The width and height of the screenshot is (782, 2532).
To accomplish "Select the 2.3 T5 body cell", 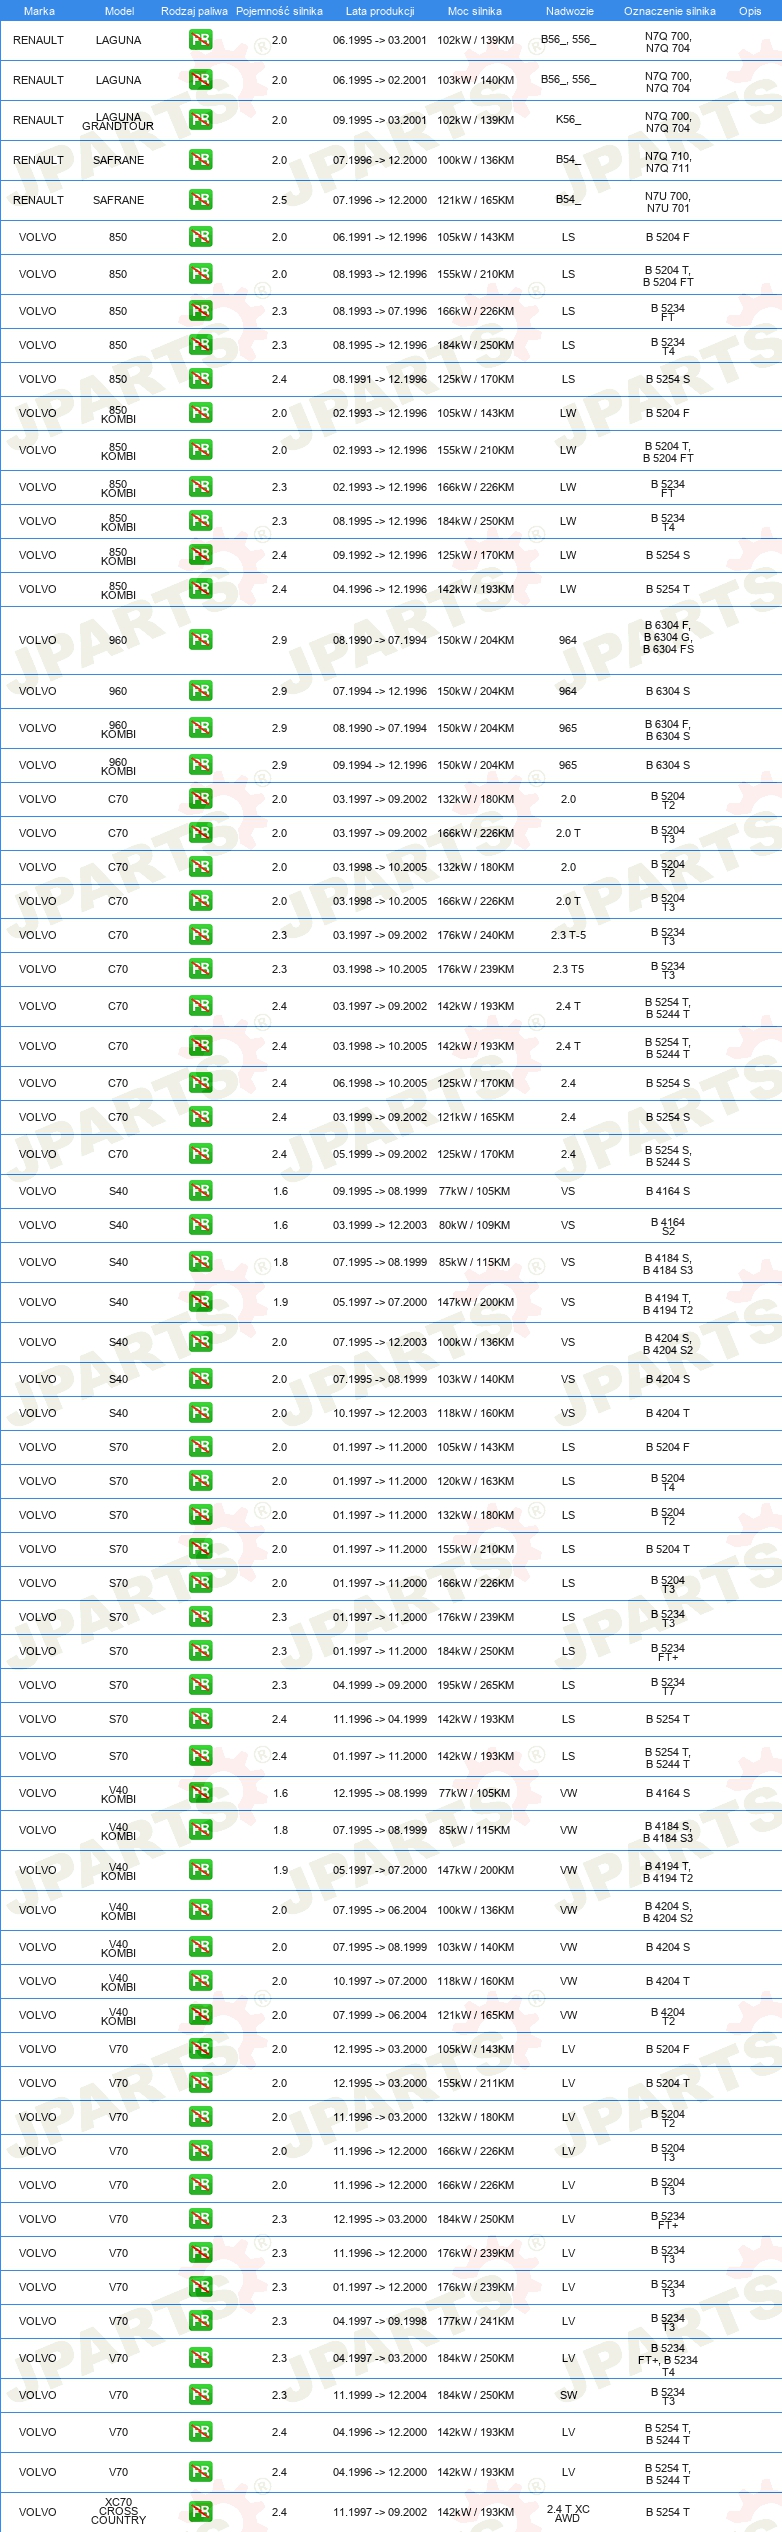I will pos(568,969).
